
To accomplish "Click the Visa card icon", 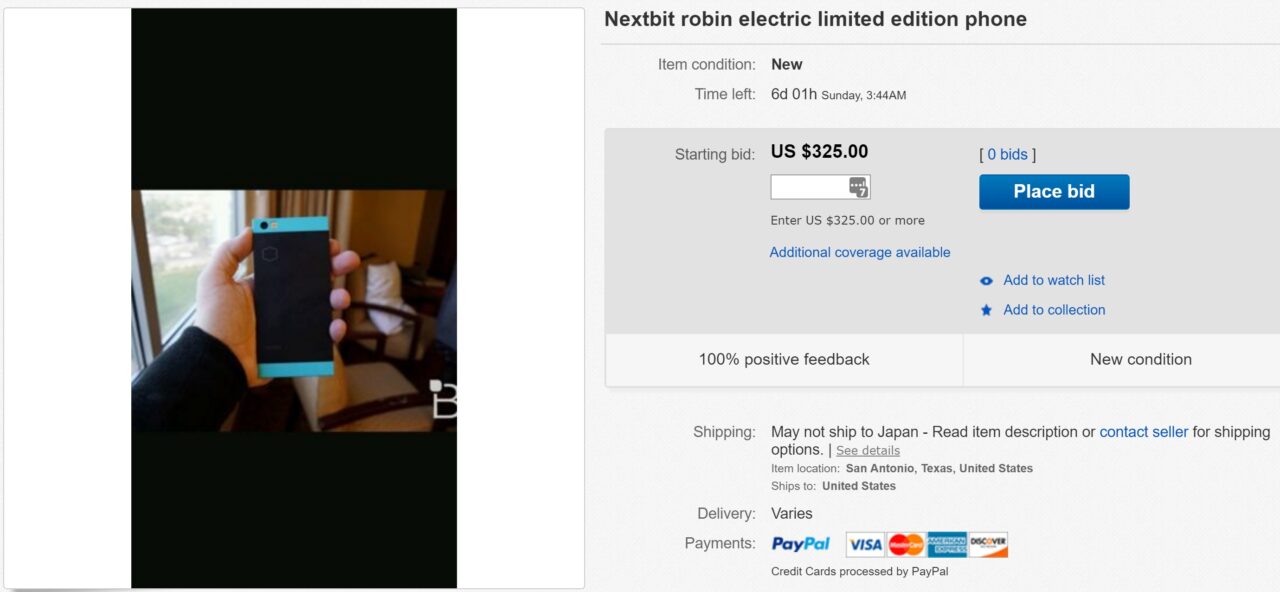I will click(x=865, y=544).
